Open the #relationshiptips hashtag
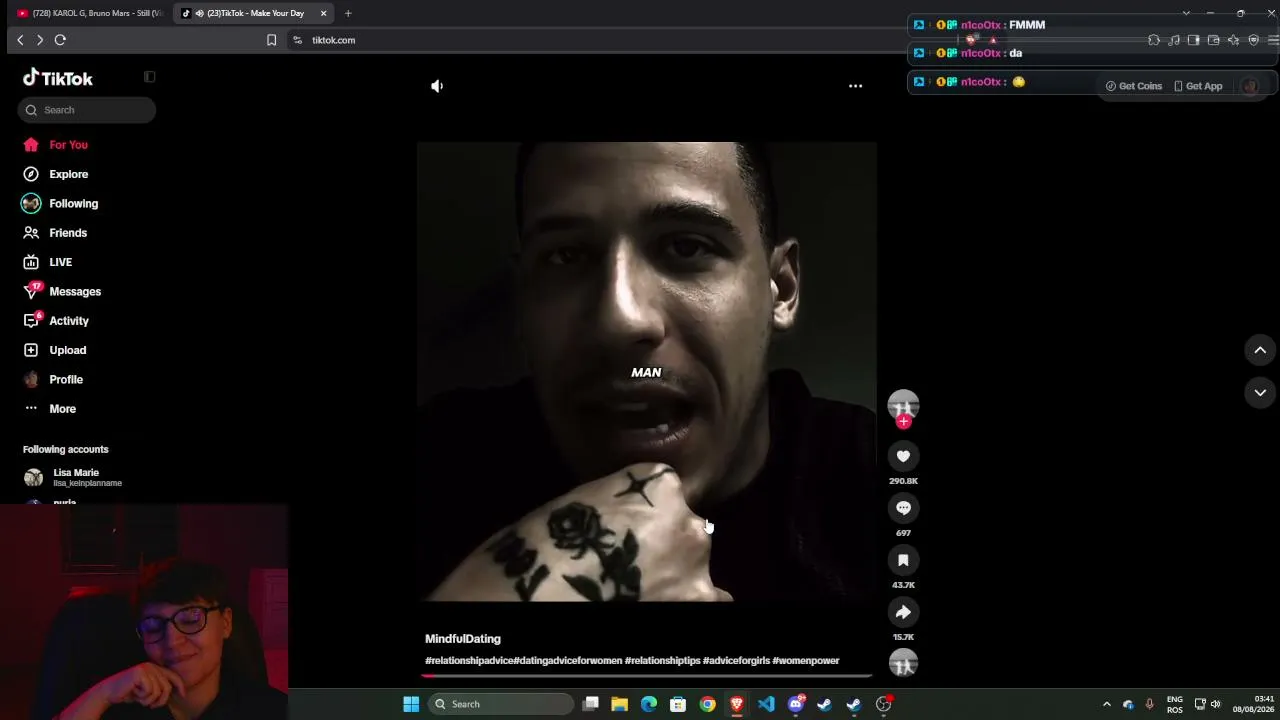This screenshot has width=1280, height=720. coord(662,661)
